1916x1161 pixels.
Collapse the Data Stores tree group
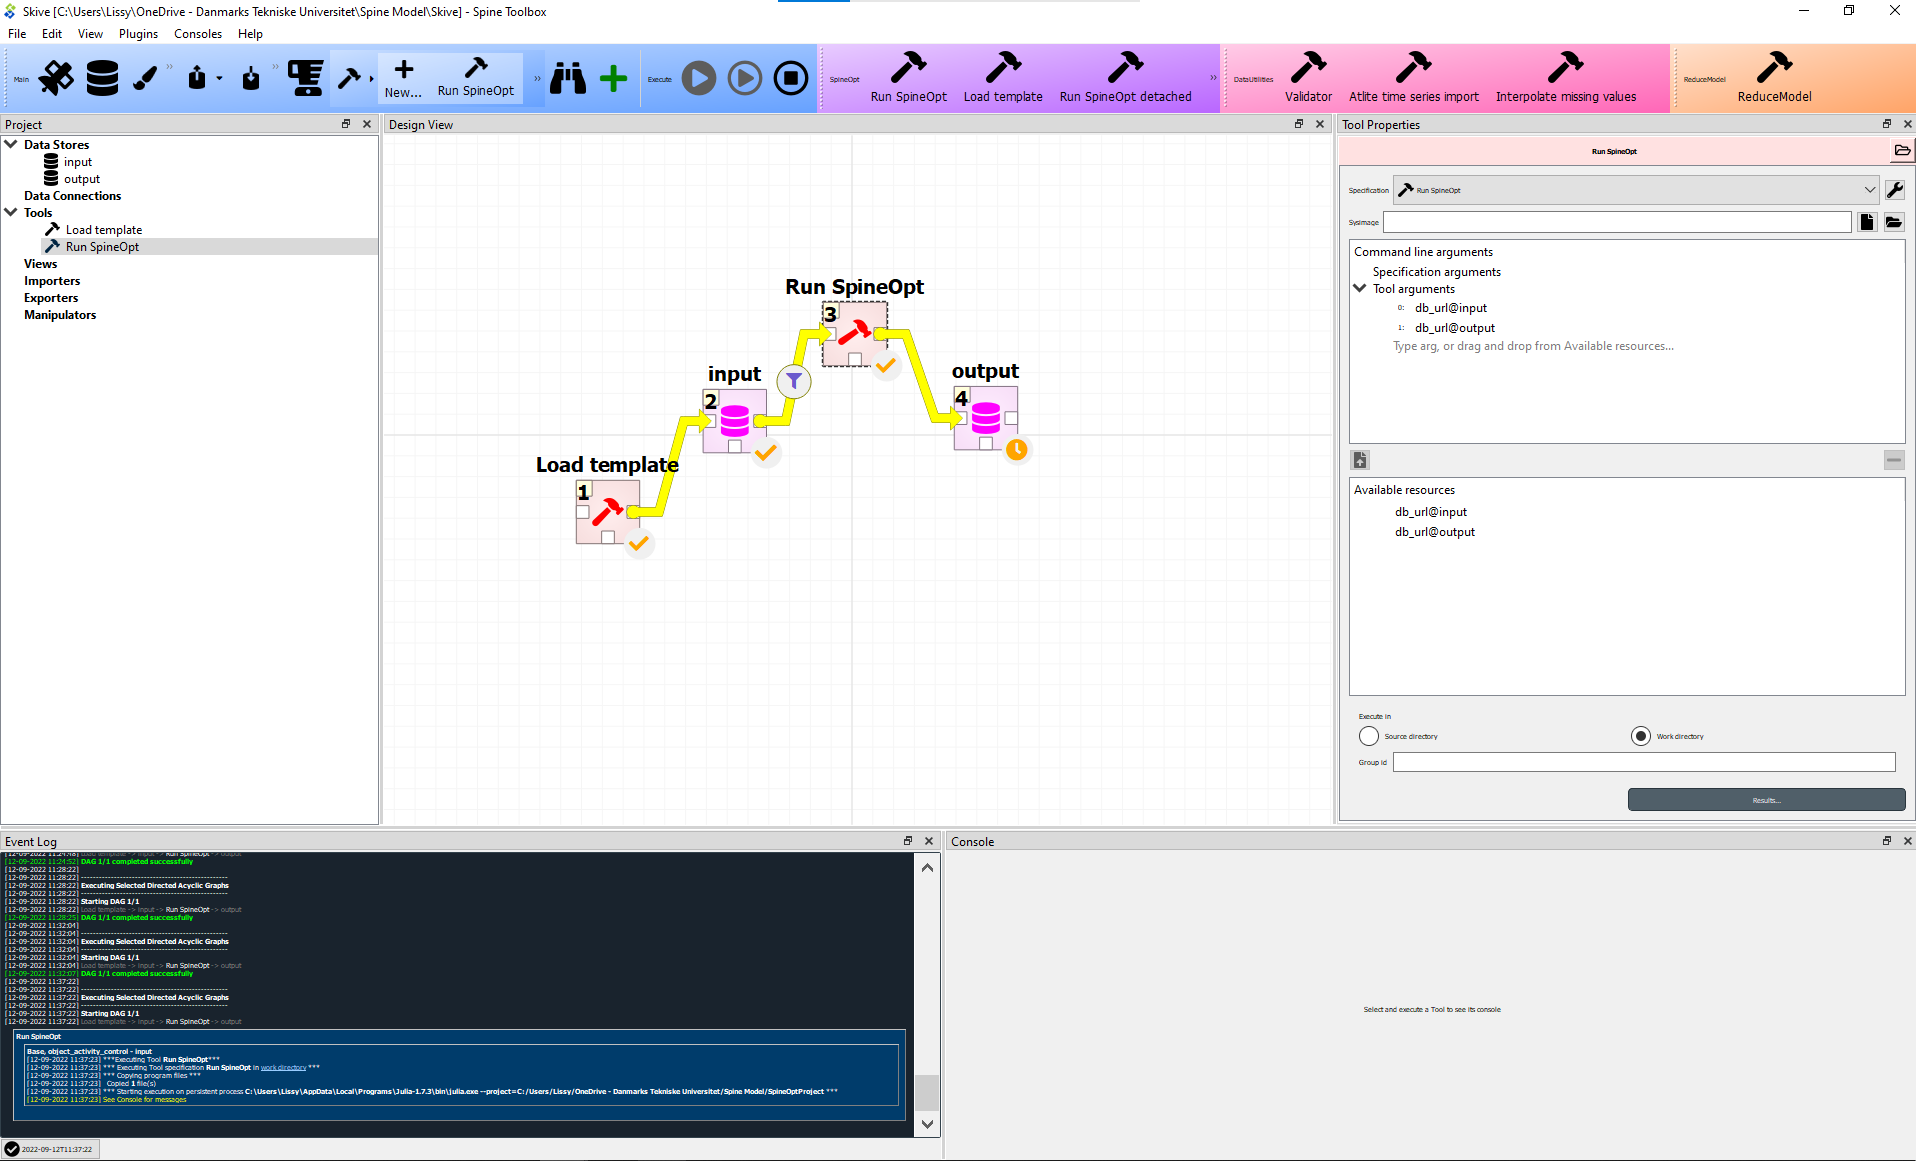11,144
